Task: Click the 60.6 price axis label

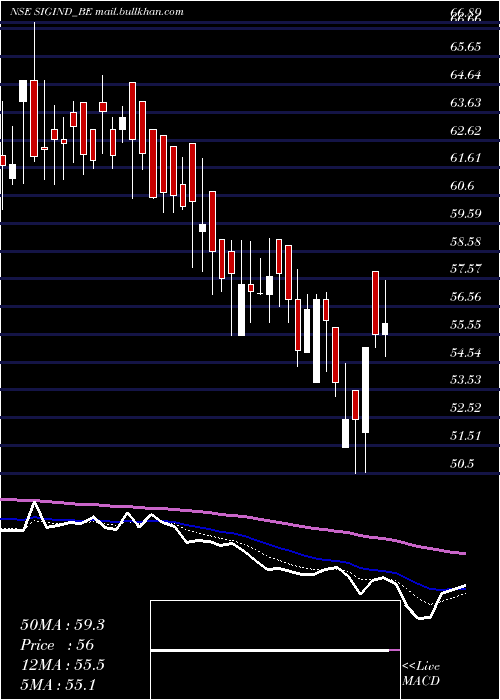Action: [x=462, y=186]
